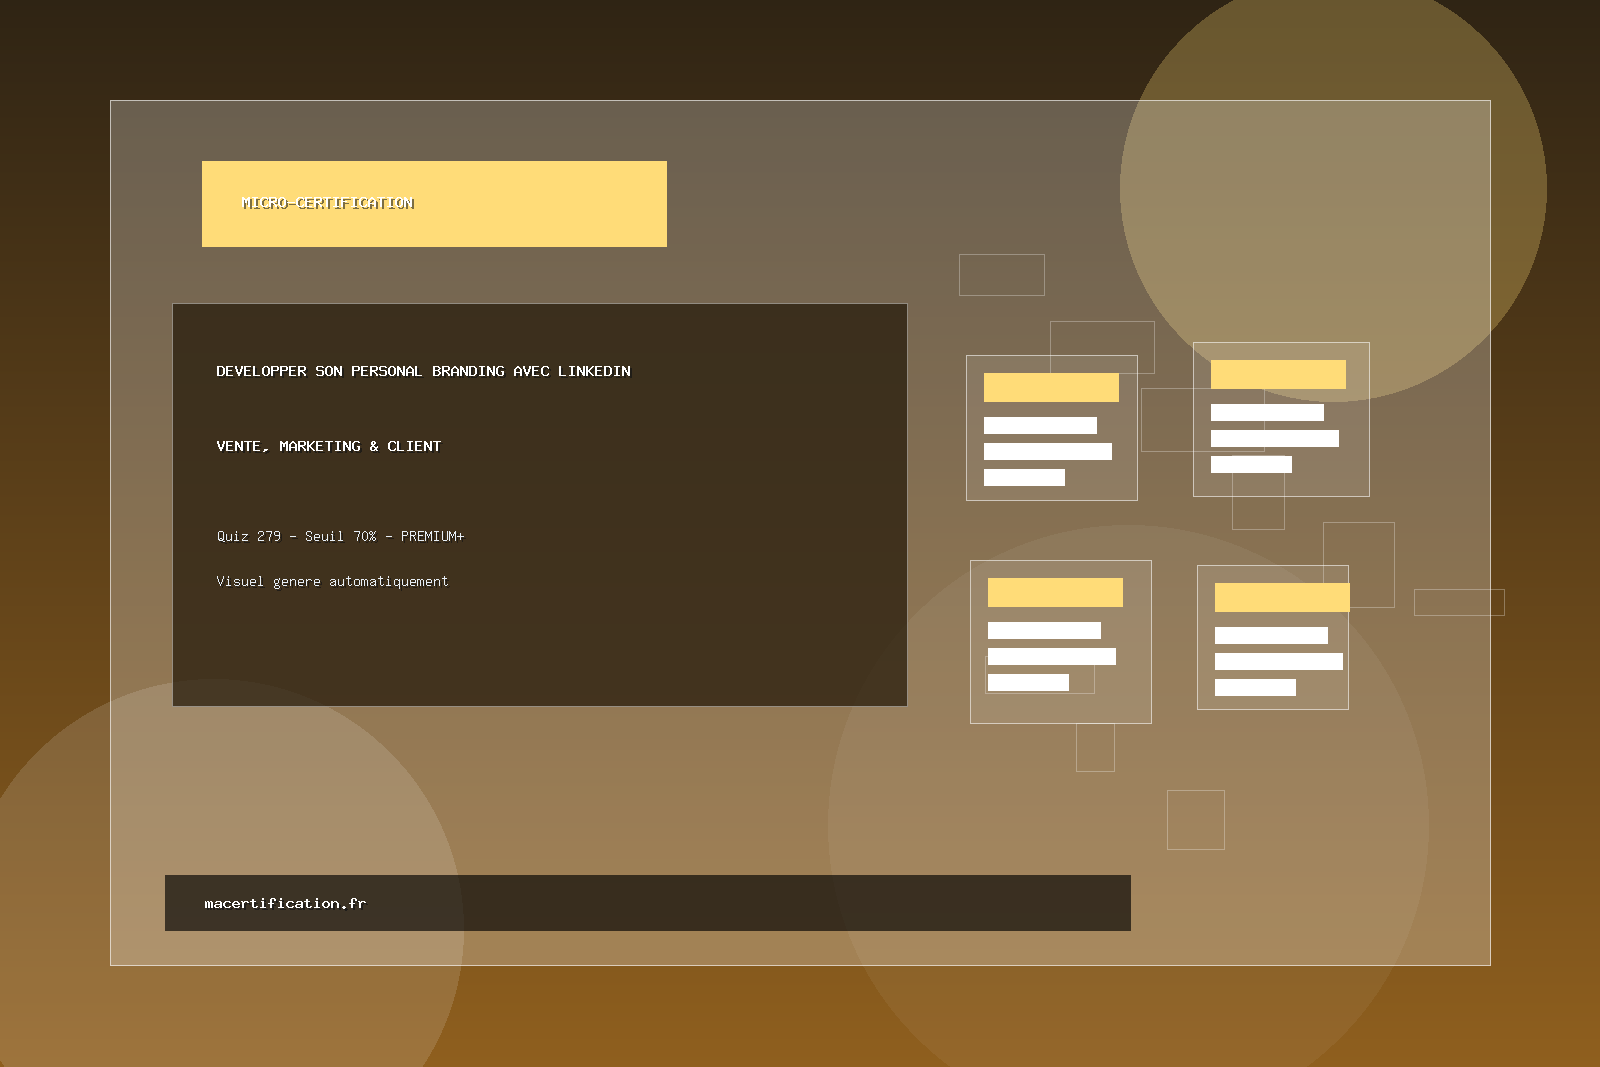Image resolution: width=1600 pixels, height=1067 pixels.
Task: Click the yellow MICRO-CERTIFICATION badge
Action: point(434,204)
